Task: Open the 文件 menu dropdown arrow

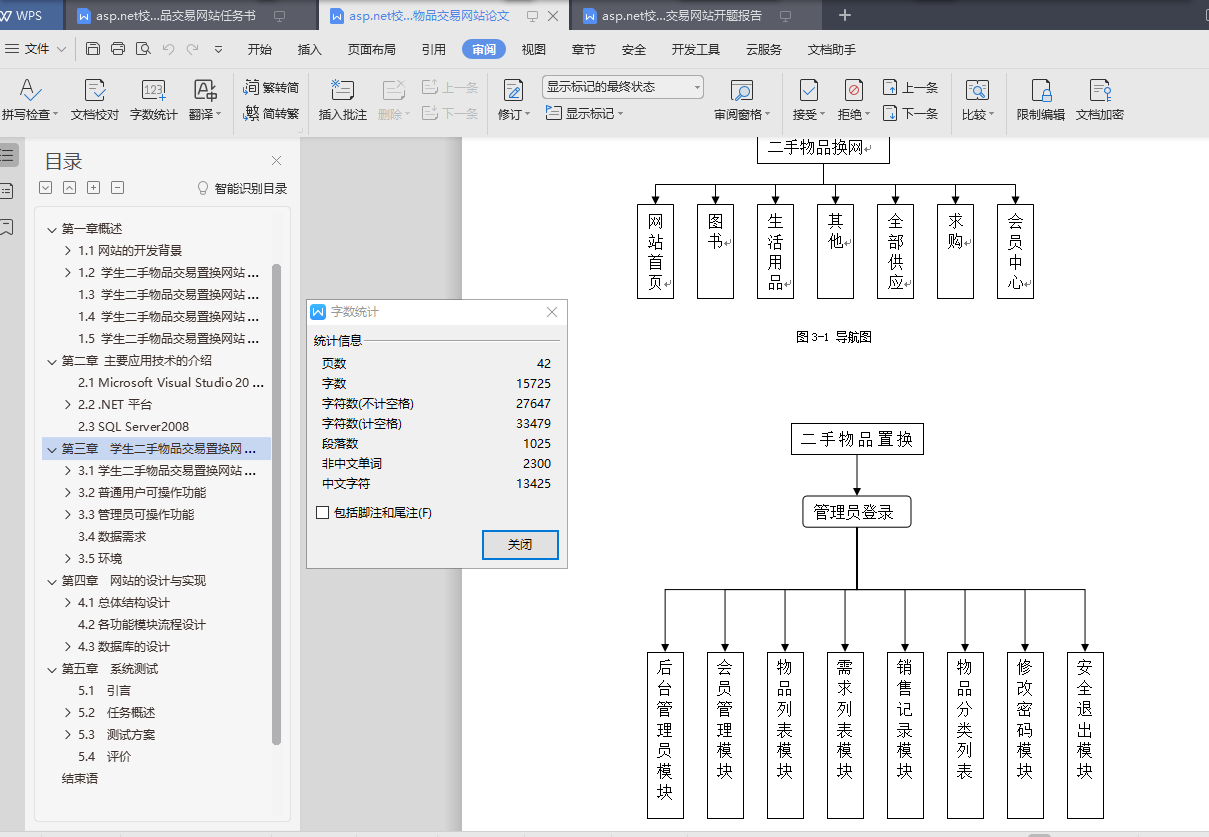Action: pyautogui.click(x=62, y=49)
